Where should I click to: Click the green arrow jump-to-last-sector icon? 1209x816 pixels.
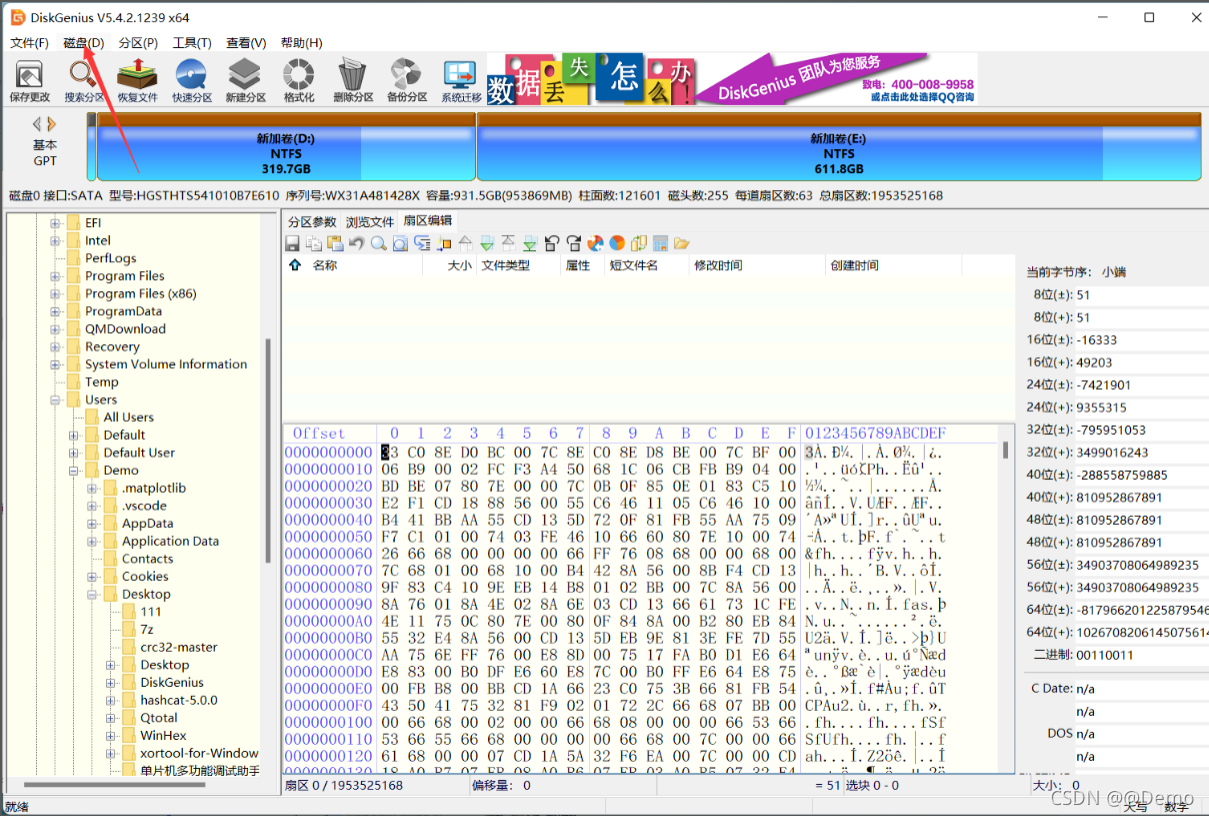pos(530,243)
